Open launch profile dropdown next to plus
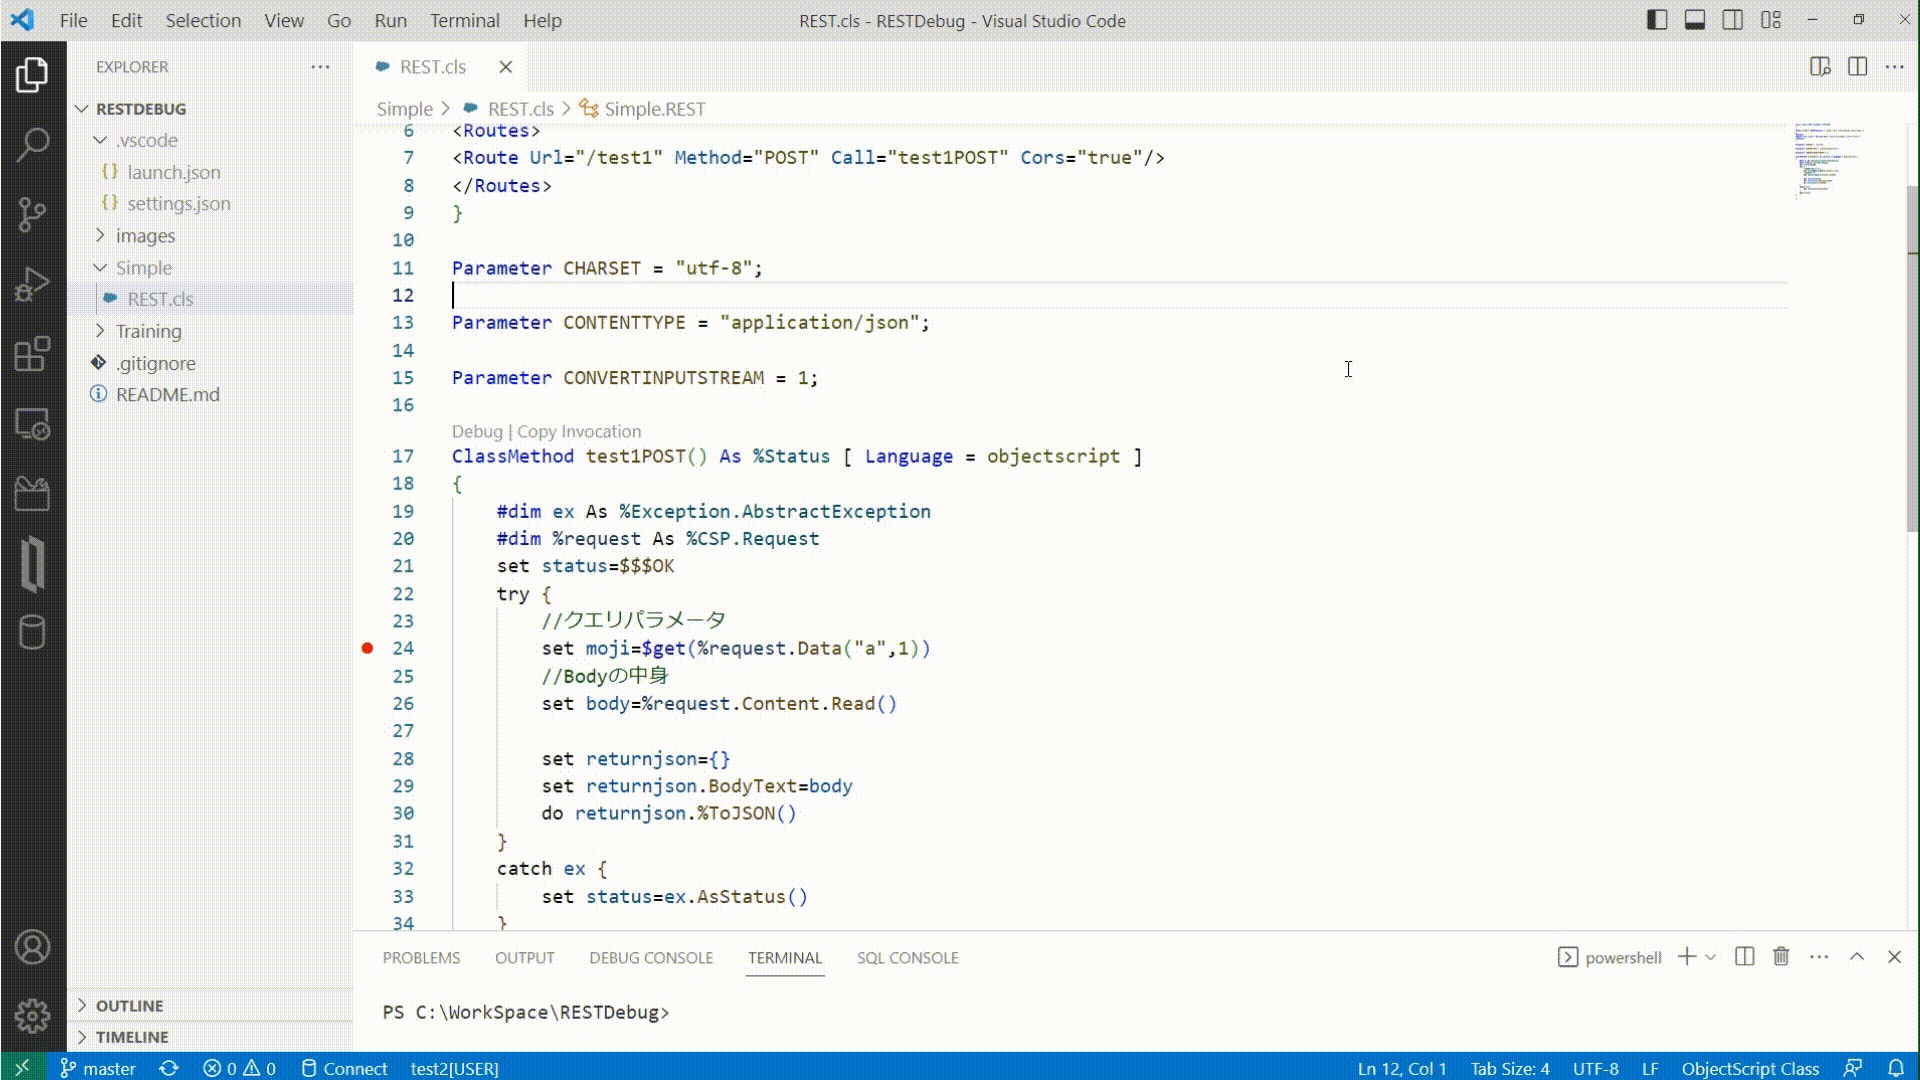Viewport: 1920px width, 1080px height. (1711, 957)
